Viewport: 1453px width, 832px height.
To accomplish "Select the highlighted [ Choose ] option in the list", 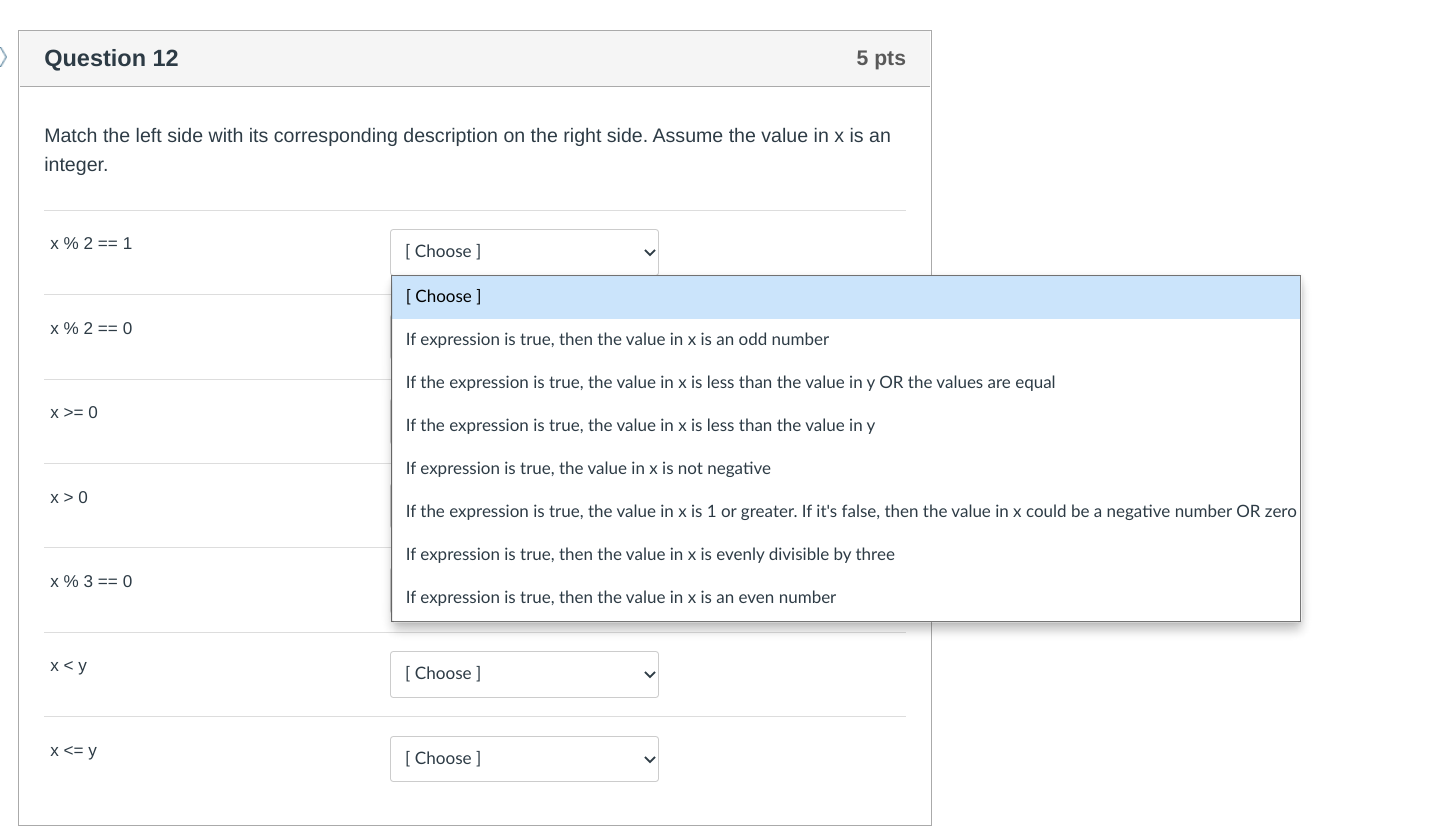I will [x=846, y=297].
